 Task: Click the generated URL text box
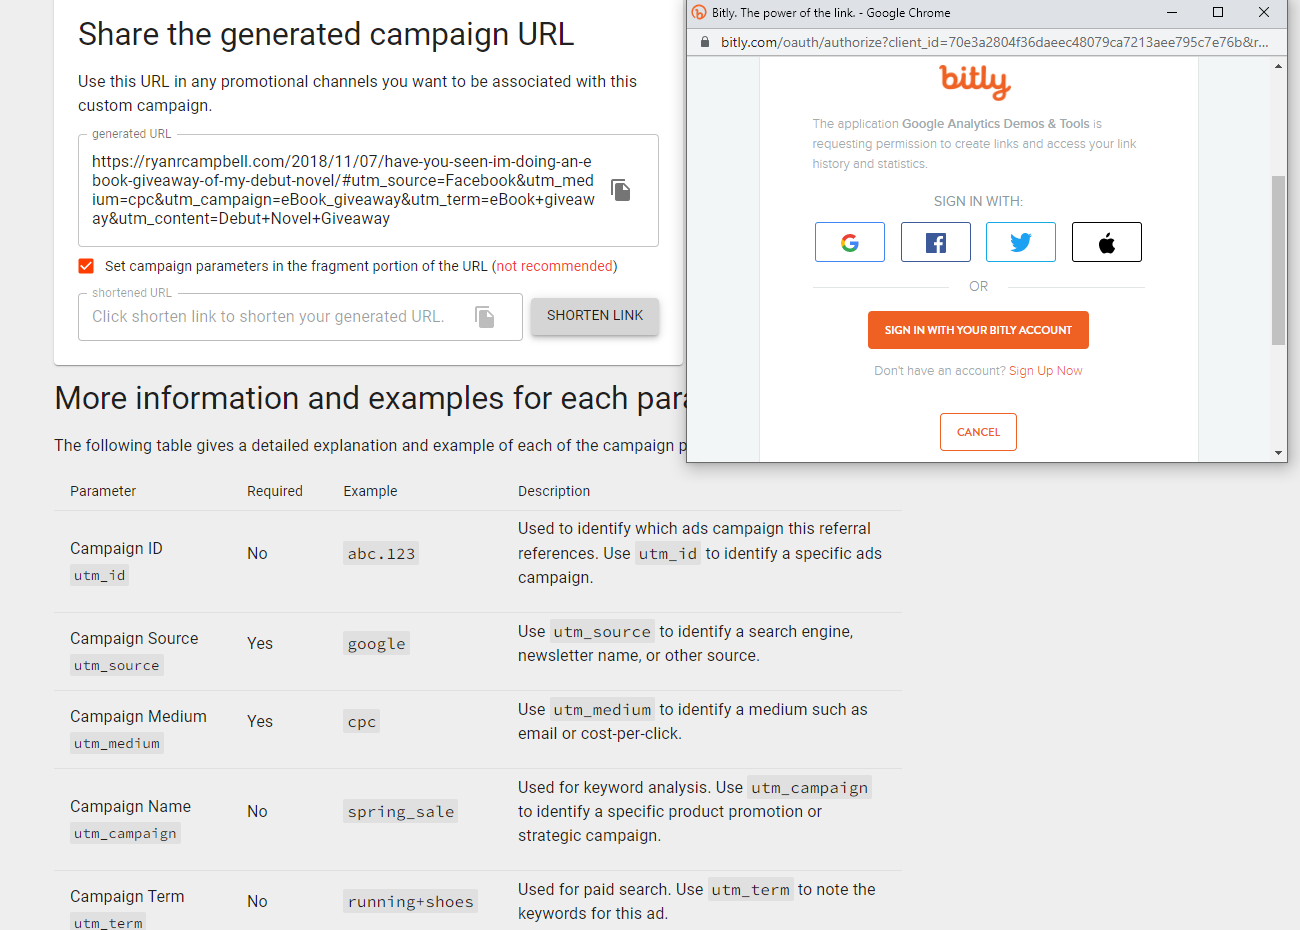368,190
